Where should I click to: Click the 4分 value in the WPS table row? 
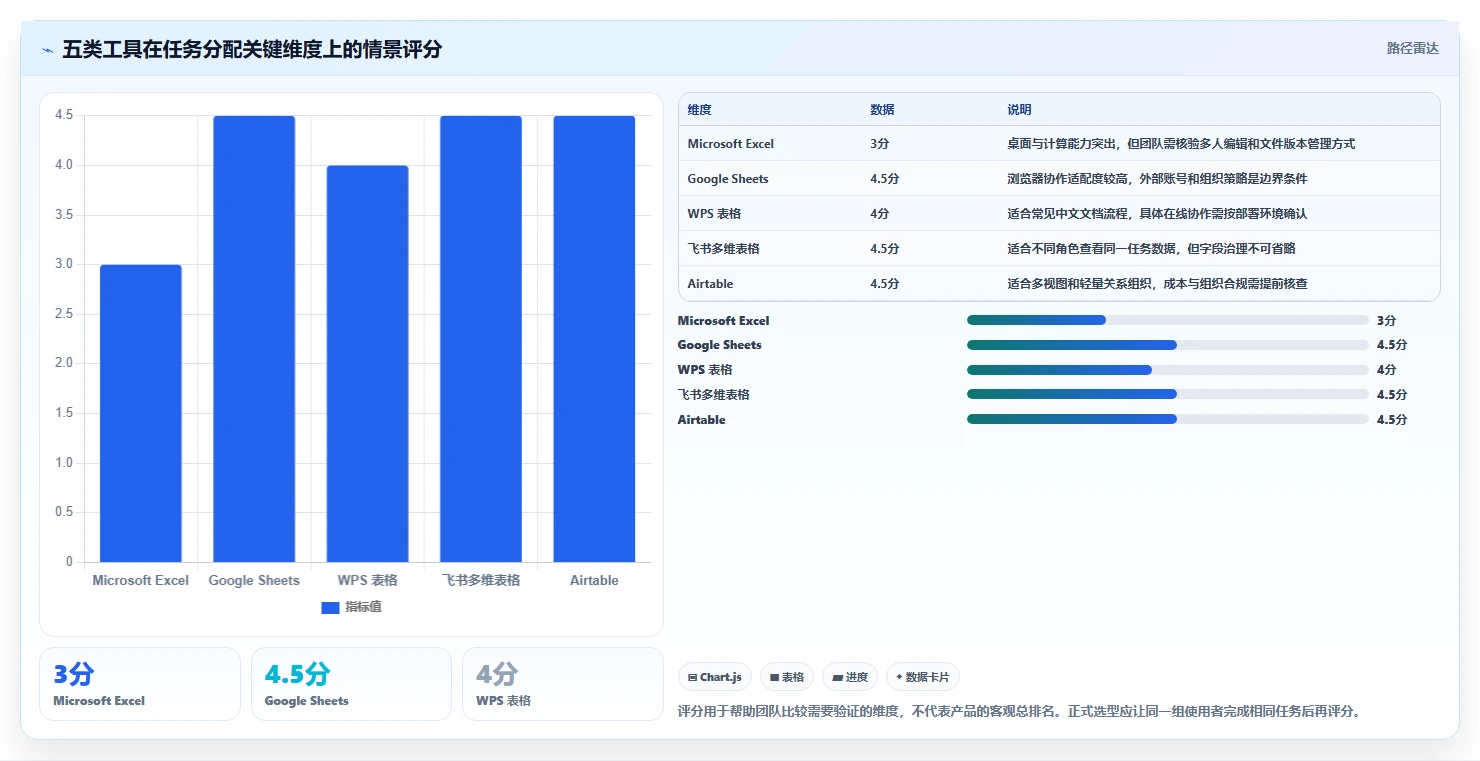pos(879,214)
